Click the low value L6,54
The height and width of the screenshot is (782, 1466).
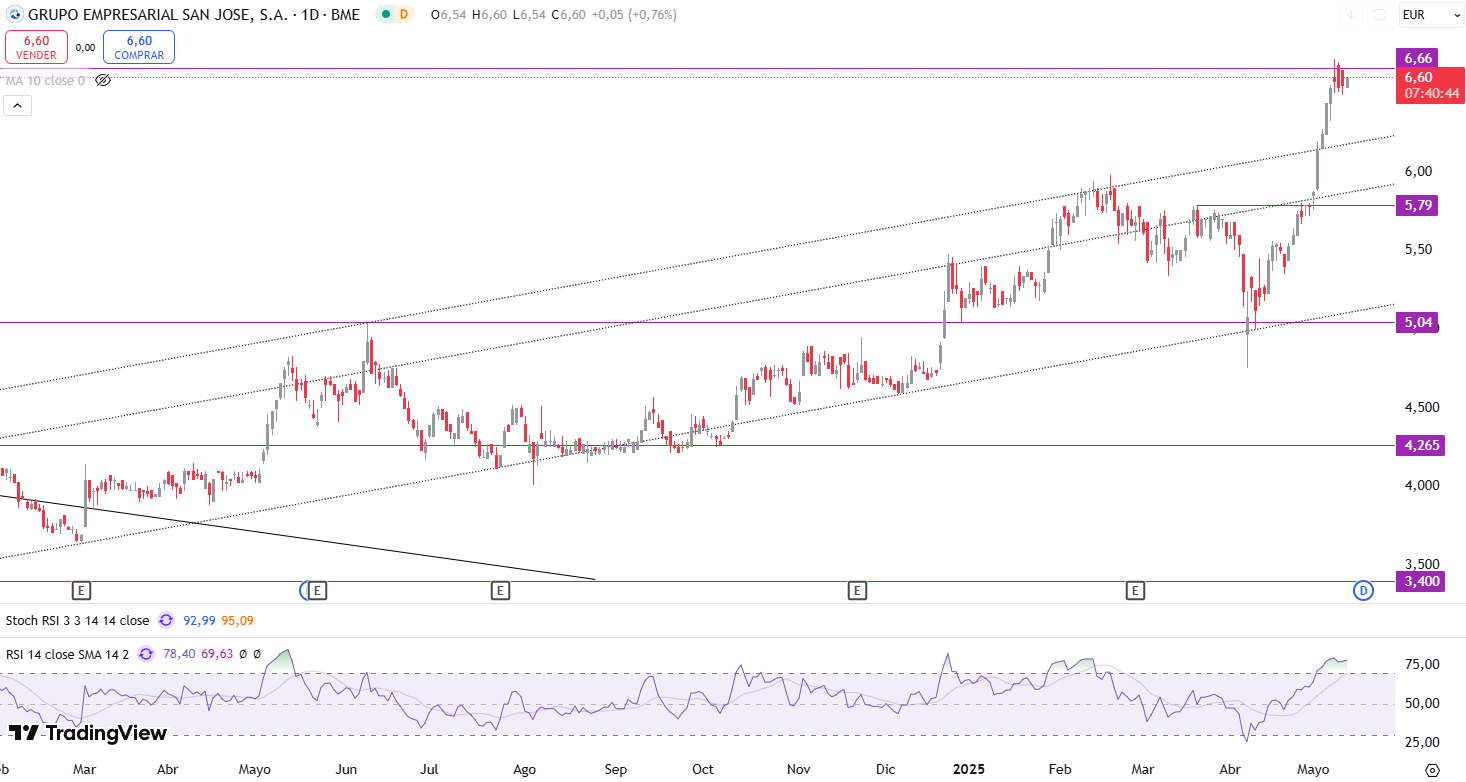click(528, 15)
